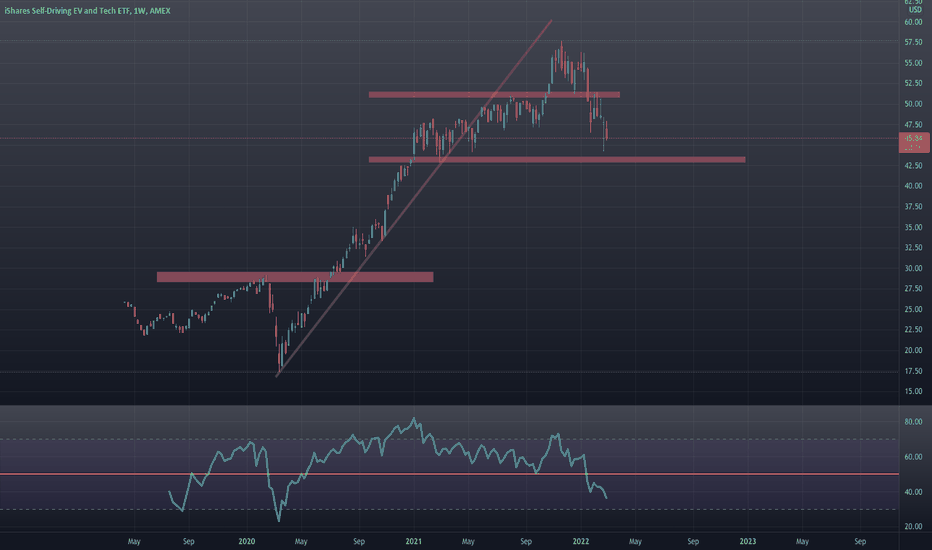Click the 32.50 price axis label
Image resolution: width=932 pixels, height=550 pixels.
[x=913, y=247]
